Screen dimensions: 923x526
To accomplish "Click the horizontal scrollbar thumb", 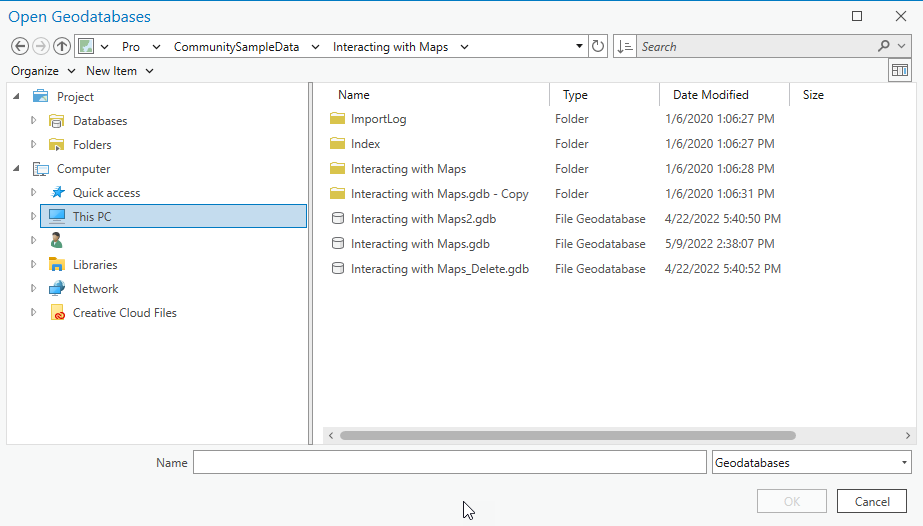I will tap(568, 435).
